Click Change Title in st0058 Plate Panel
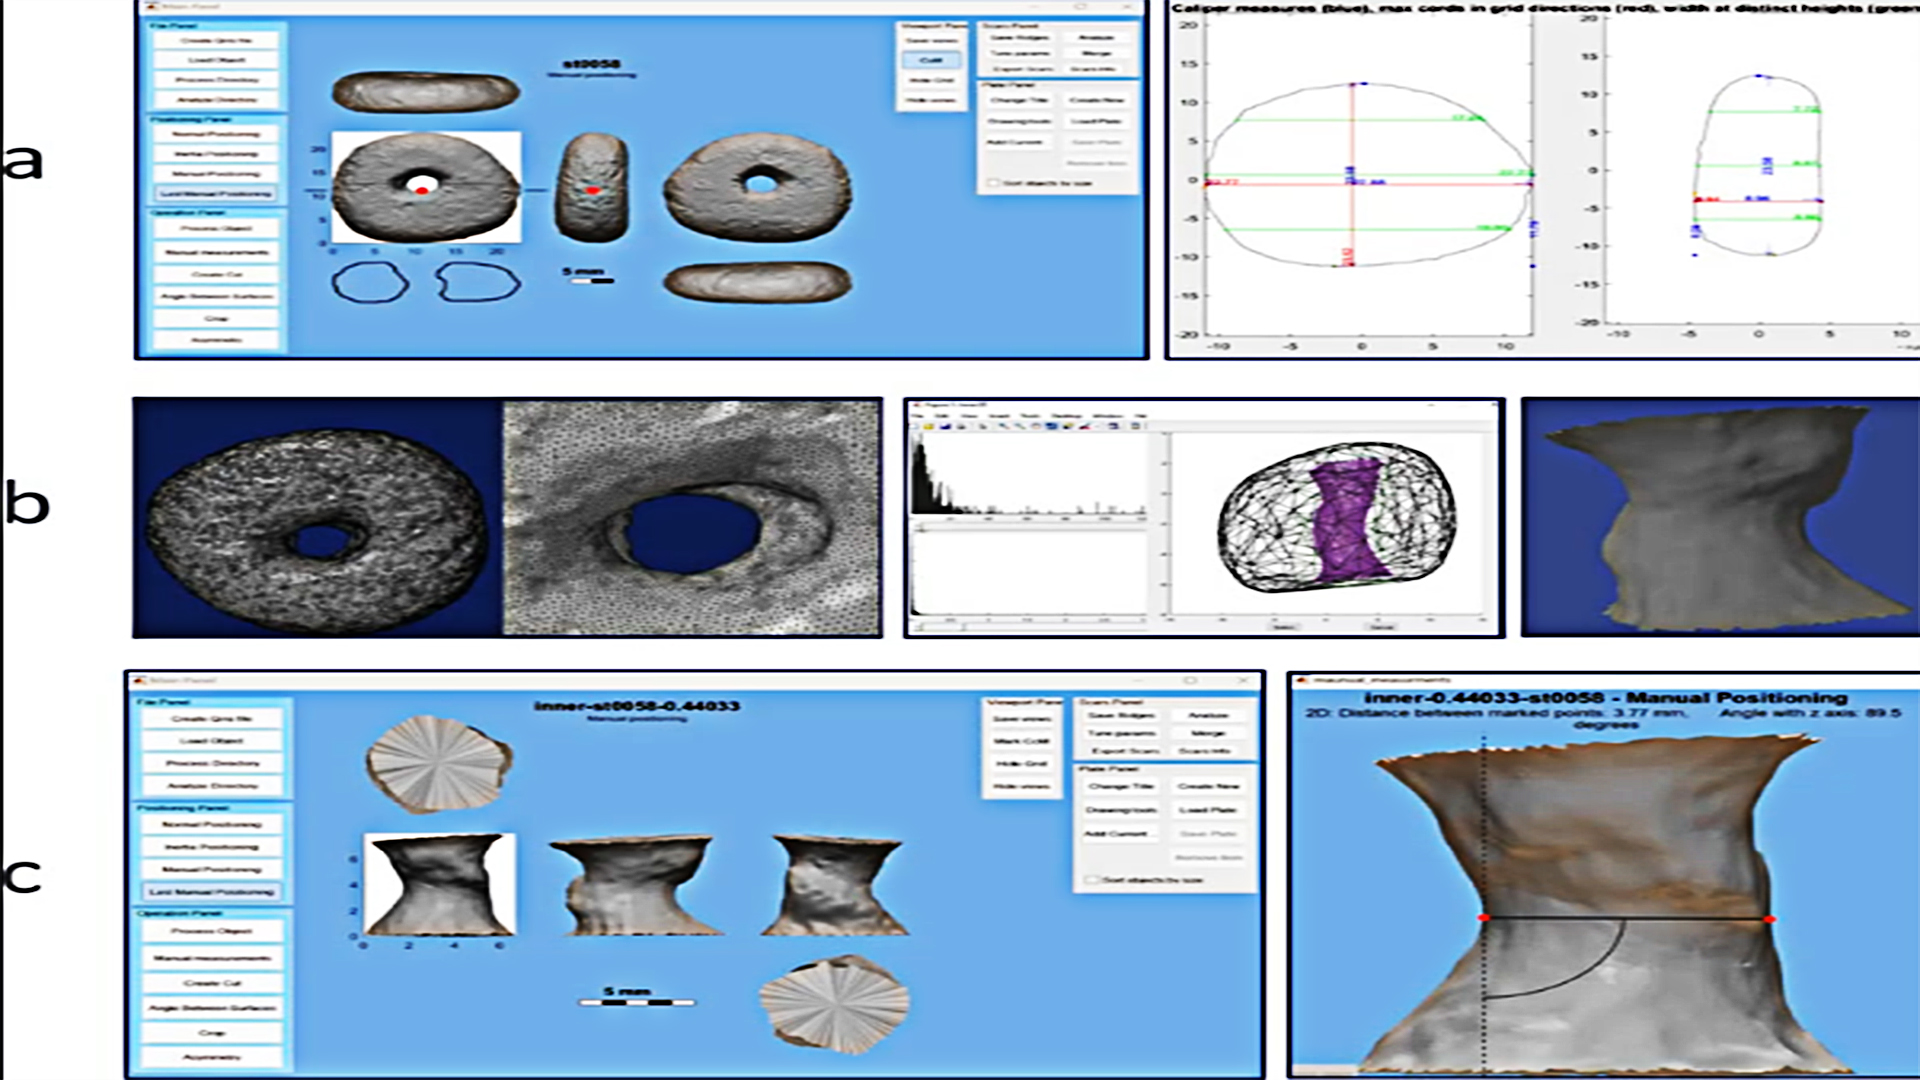 click(1019, 100)
